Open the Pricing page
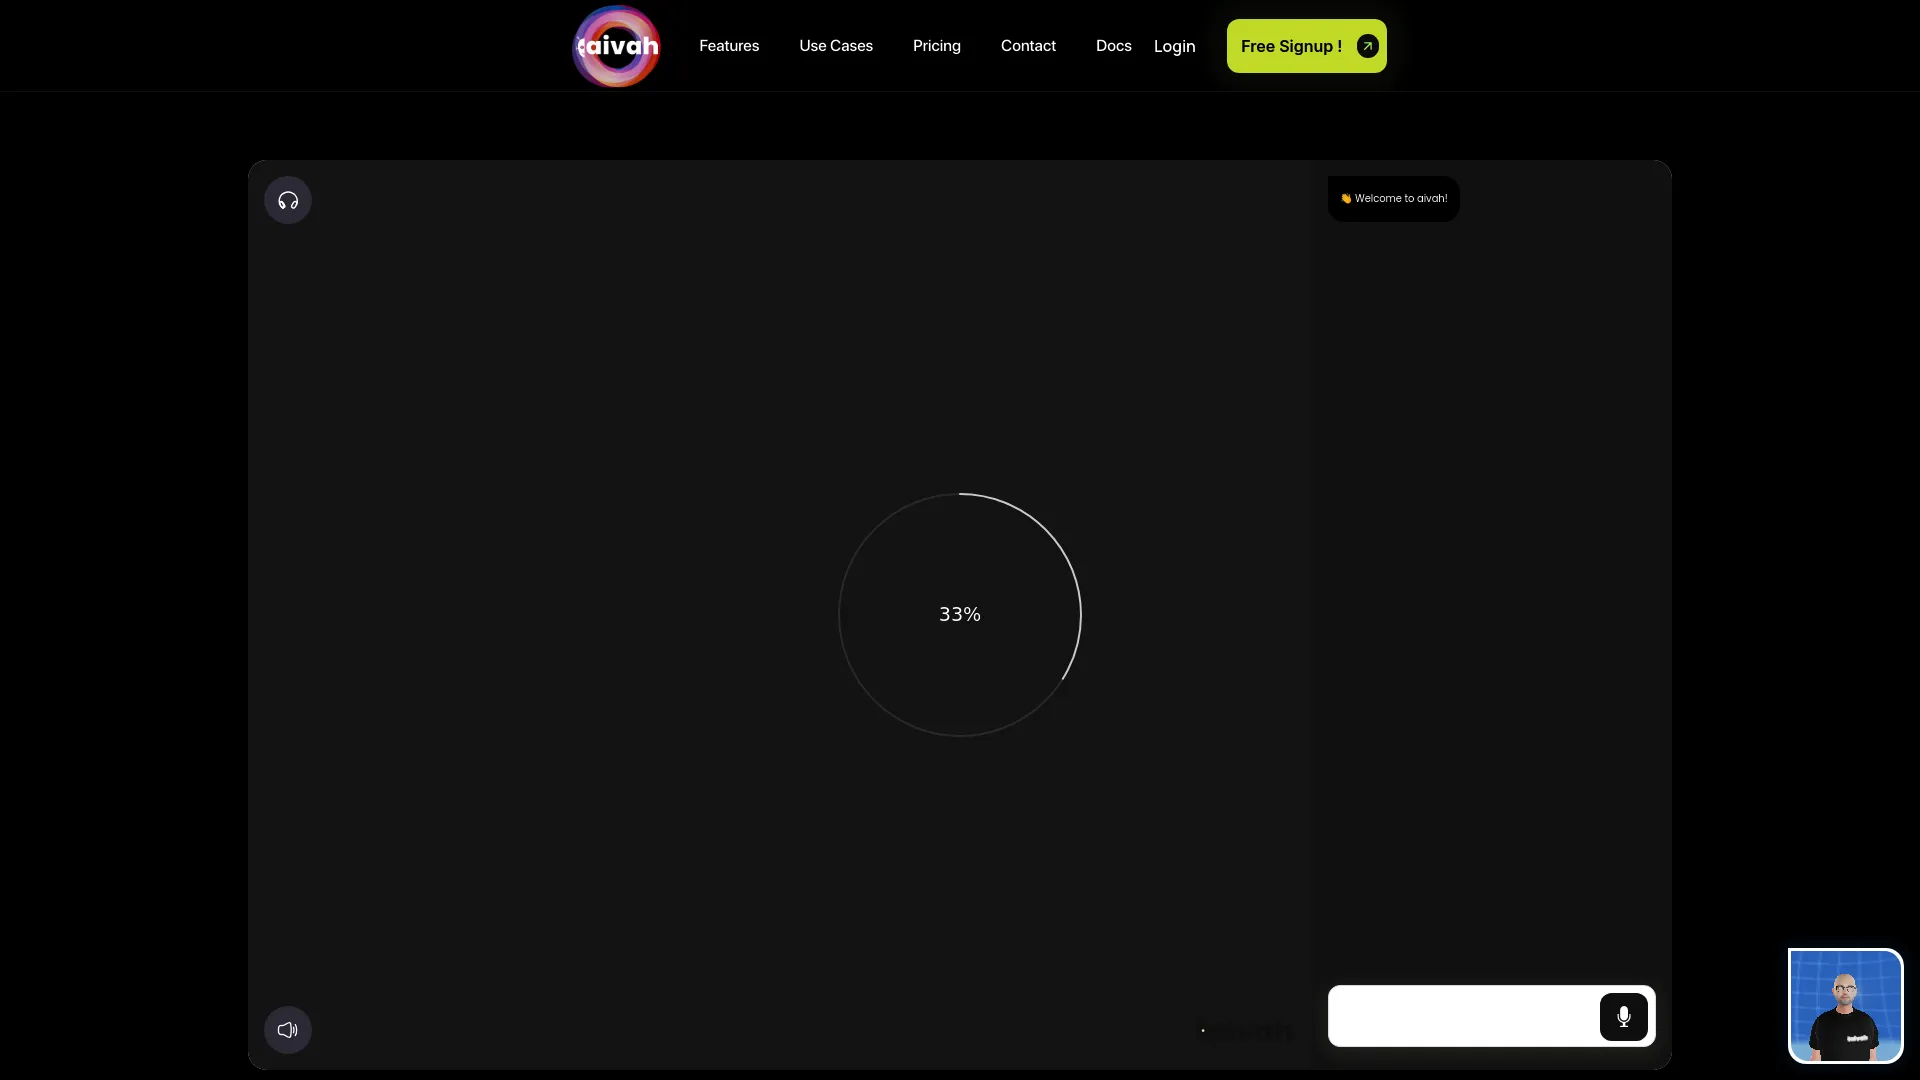1920x1080 pixels. (x=936, y=46)
